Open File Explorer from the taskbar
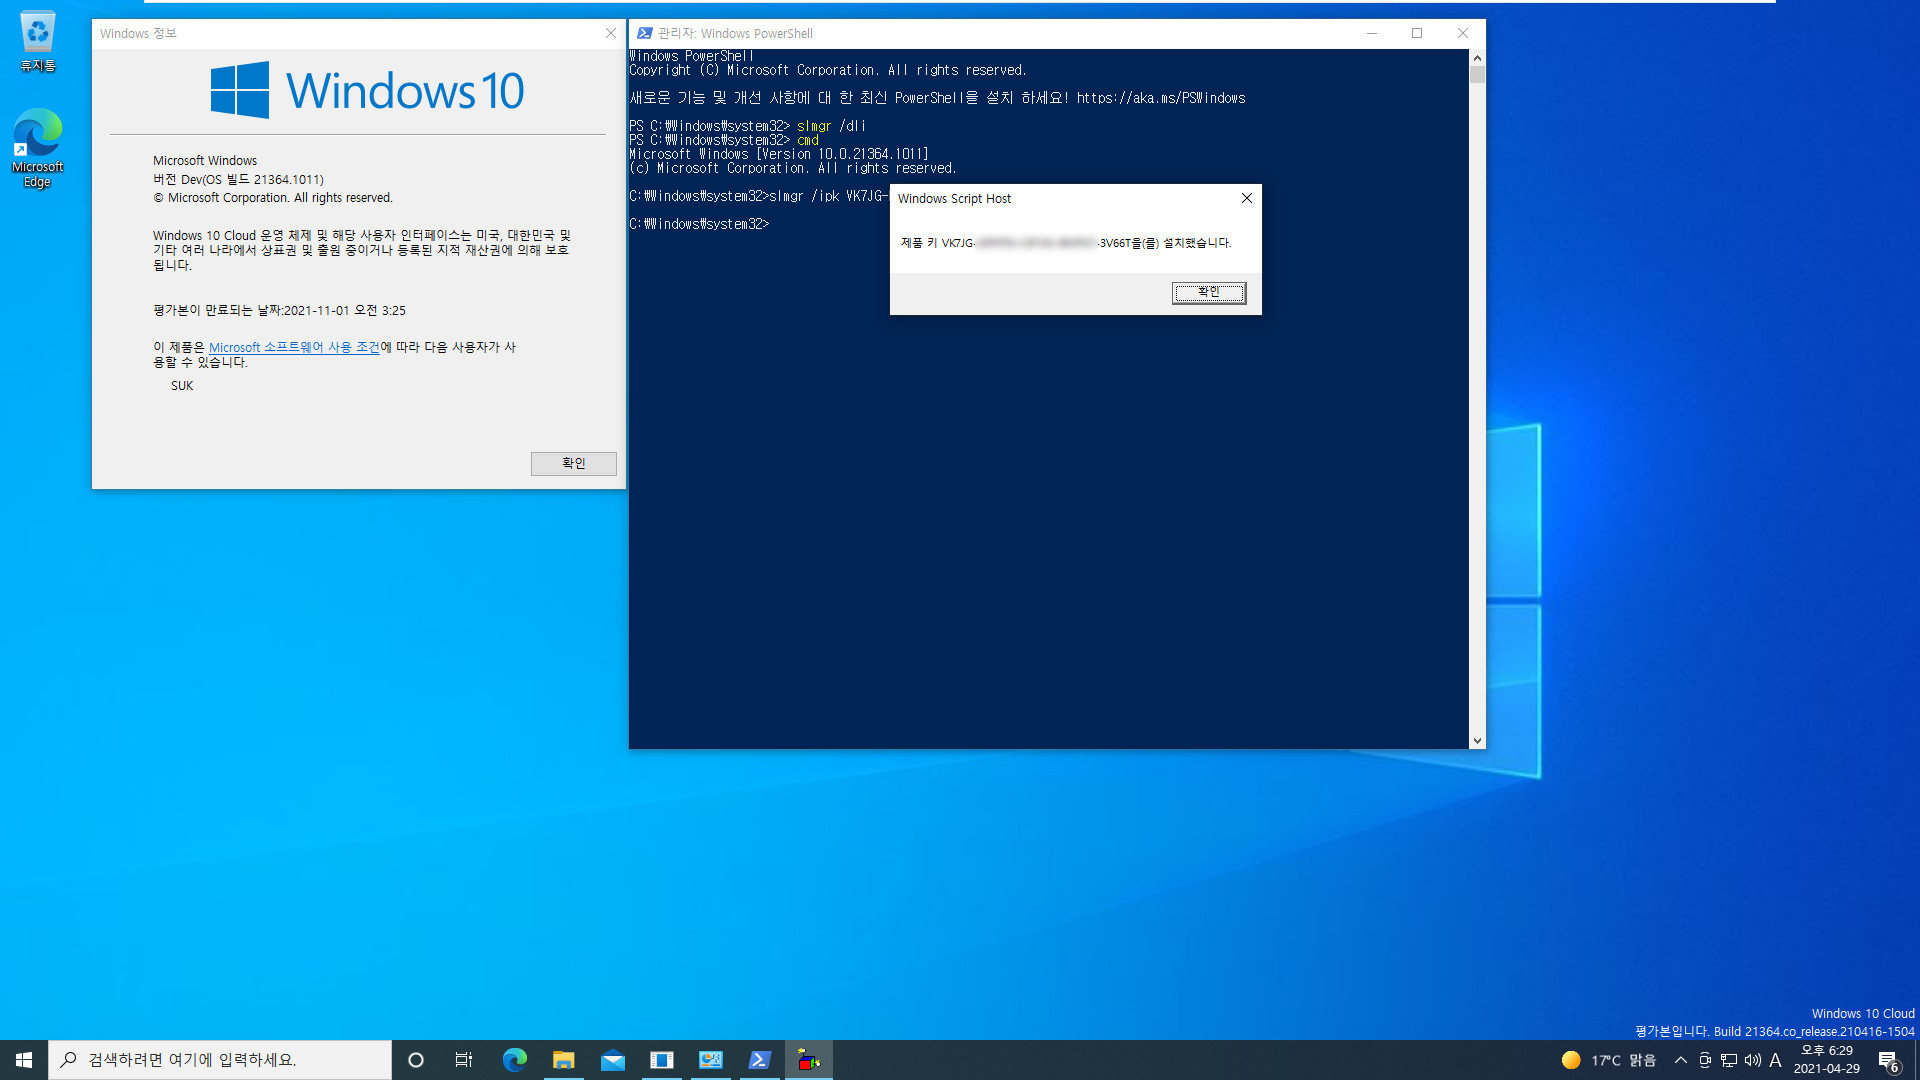This screenshot has height=1080, width=1920. (x=564, y=1060)
